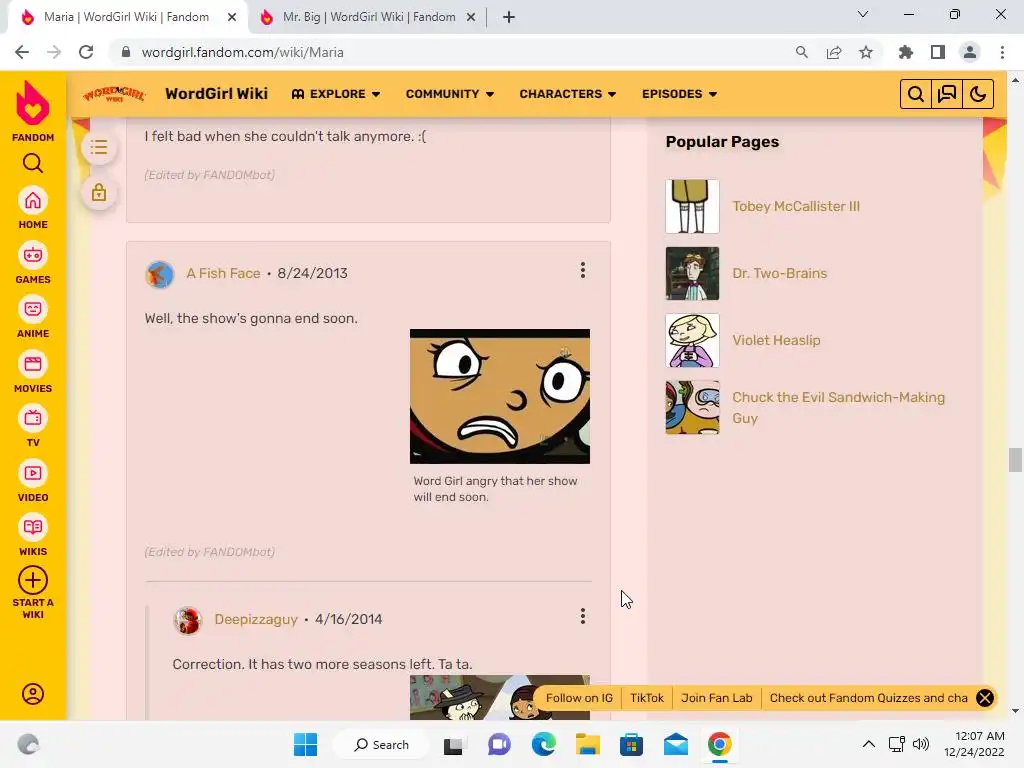Switch to the Mr. Big WordGirl Wiki tab

(368, 17)
